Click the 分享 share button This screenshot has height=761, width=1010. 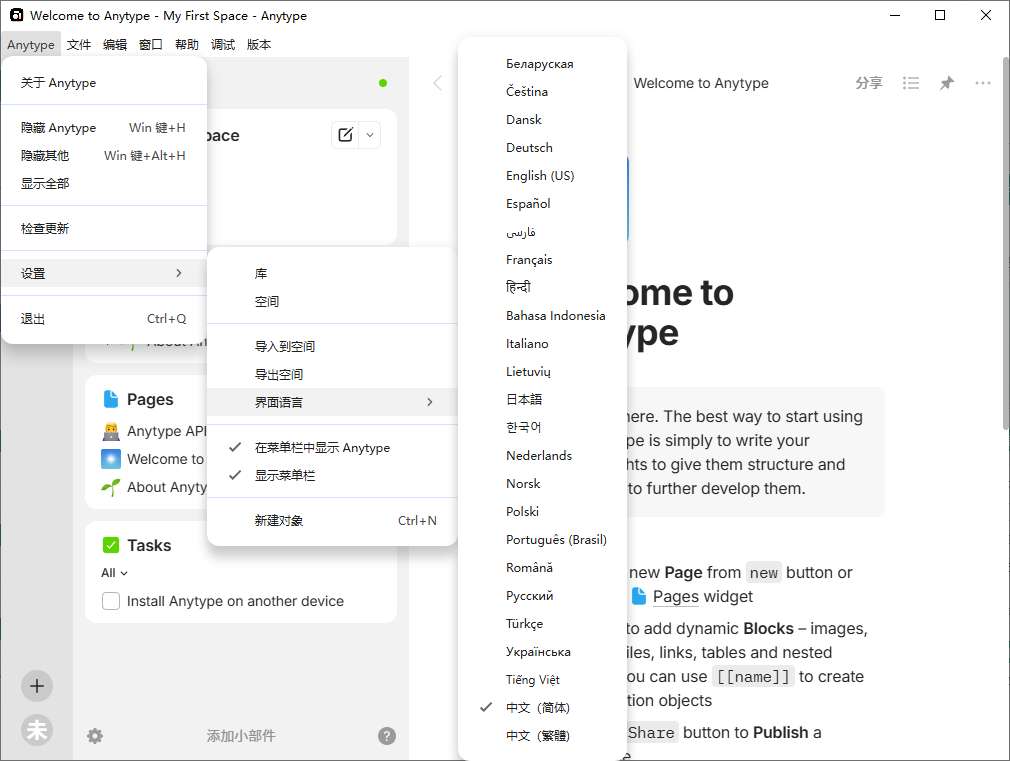coord(869,83)
